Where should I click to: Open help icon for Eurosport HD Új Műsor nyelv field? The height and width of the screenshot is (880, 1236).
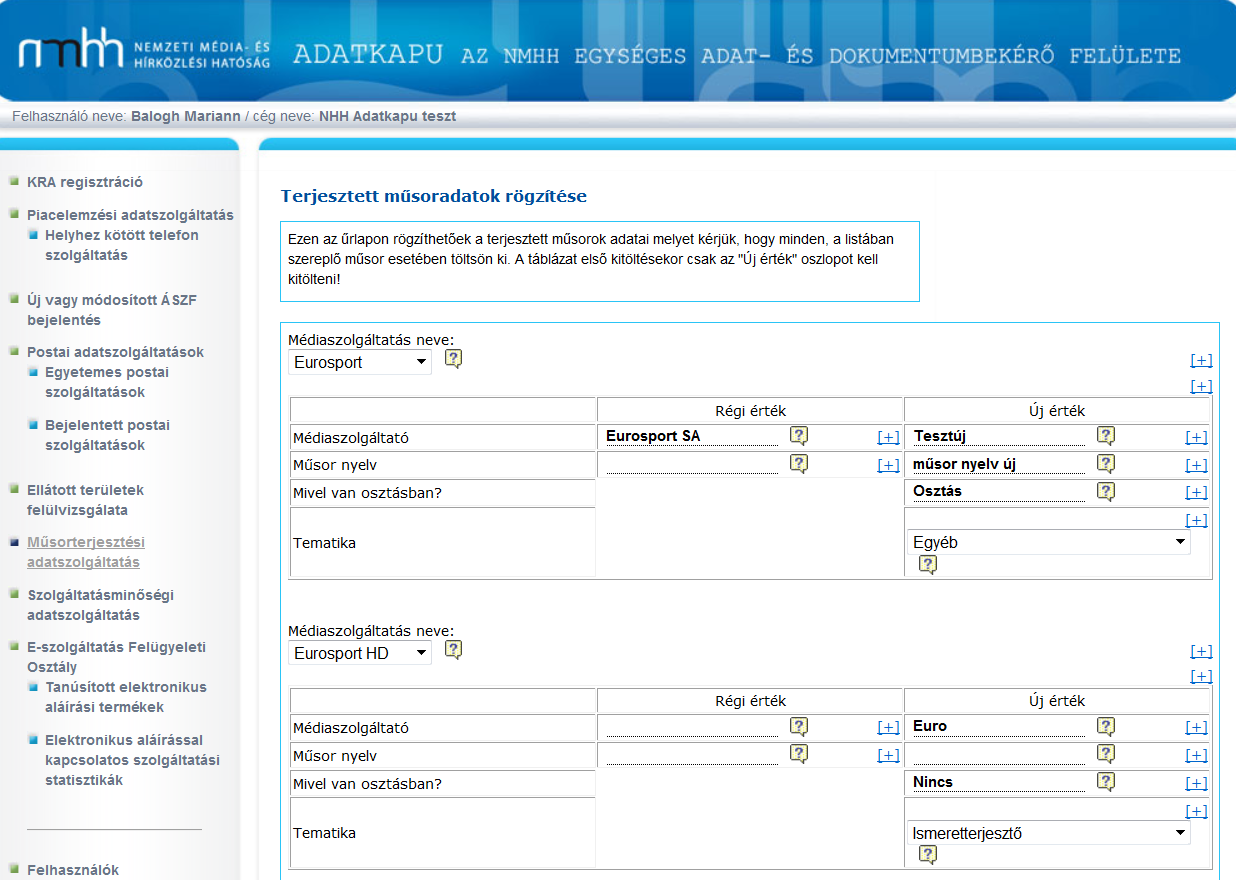[1105, 753]
